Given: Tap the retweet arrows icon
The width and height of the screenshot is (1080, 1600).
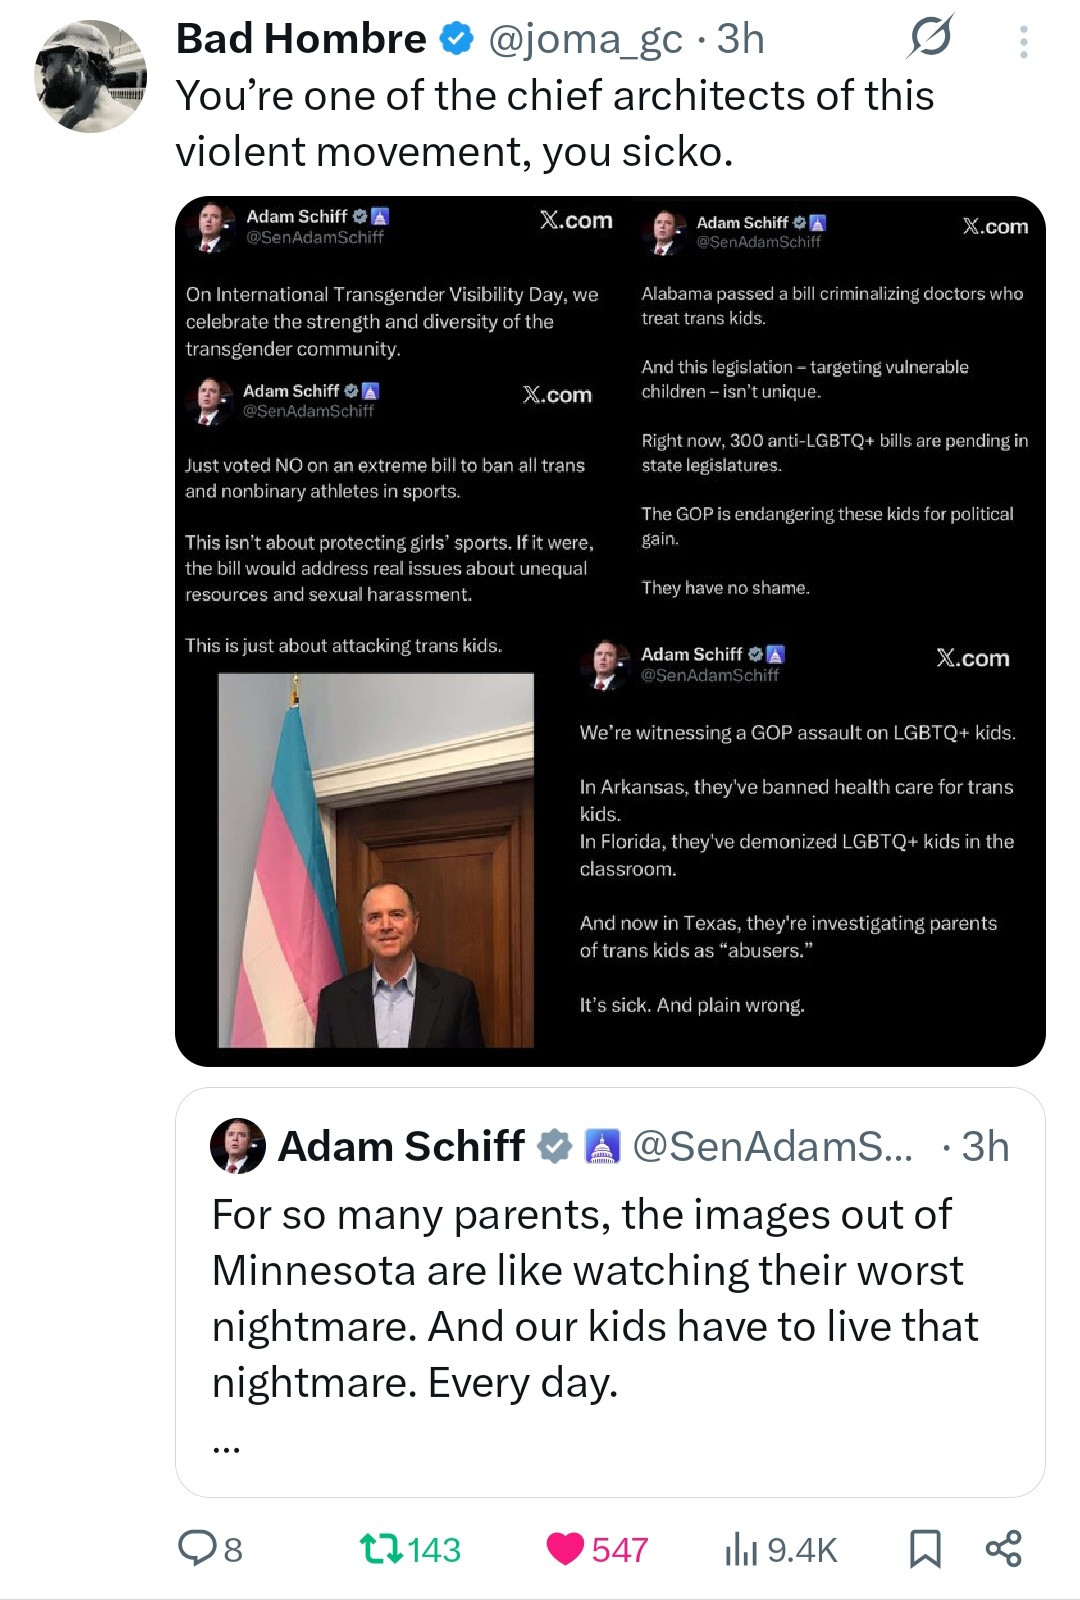Looking at the screenshot, I should point(381,1549).
